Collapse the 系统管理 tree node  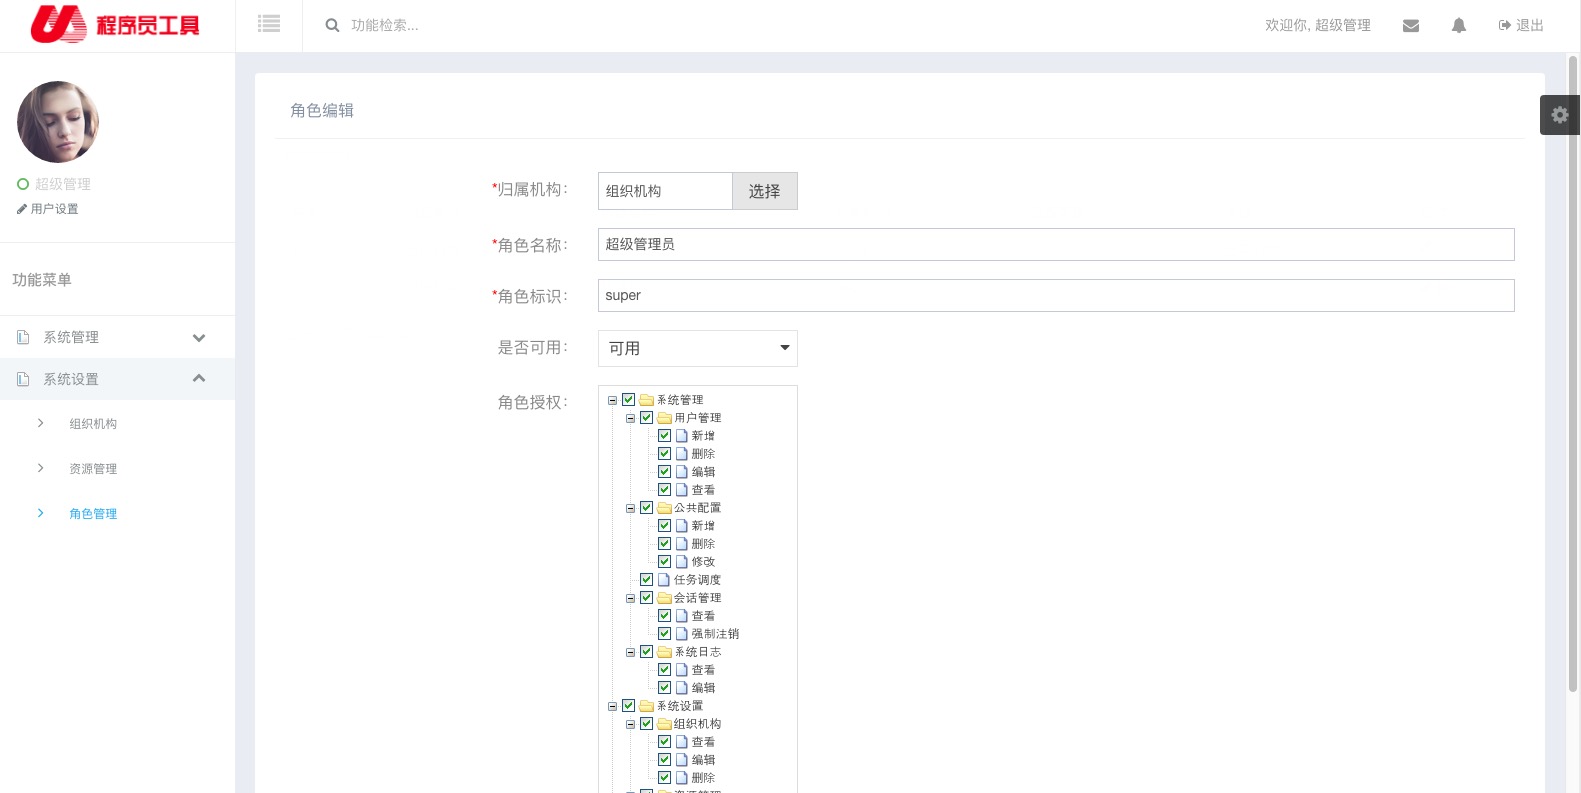tap(613, 400)
